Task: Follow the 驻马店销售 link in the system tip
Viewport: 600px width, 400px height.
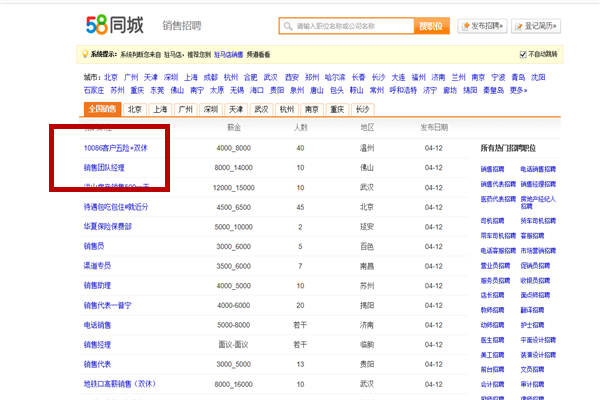Action: click(228, 55)
